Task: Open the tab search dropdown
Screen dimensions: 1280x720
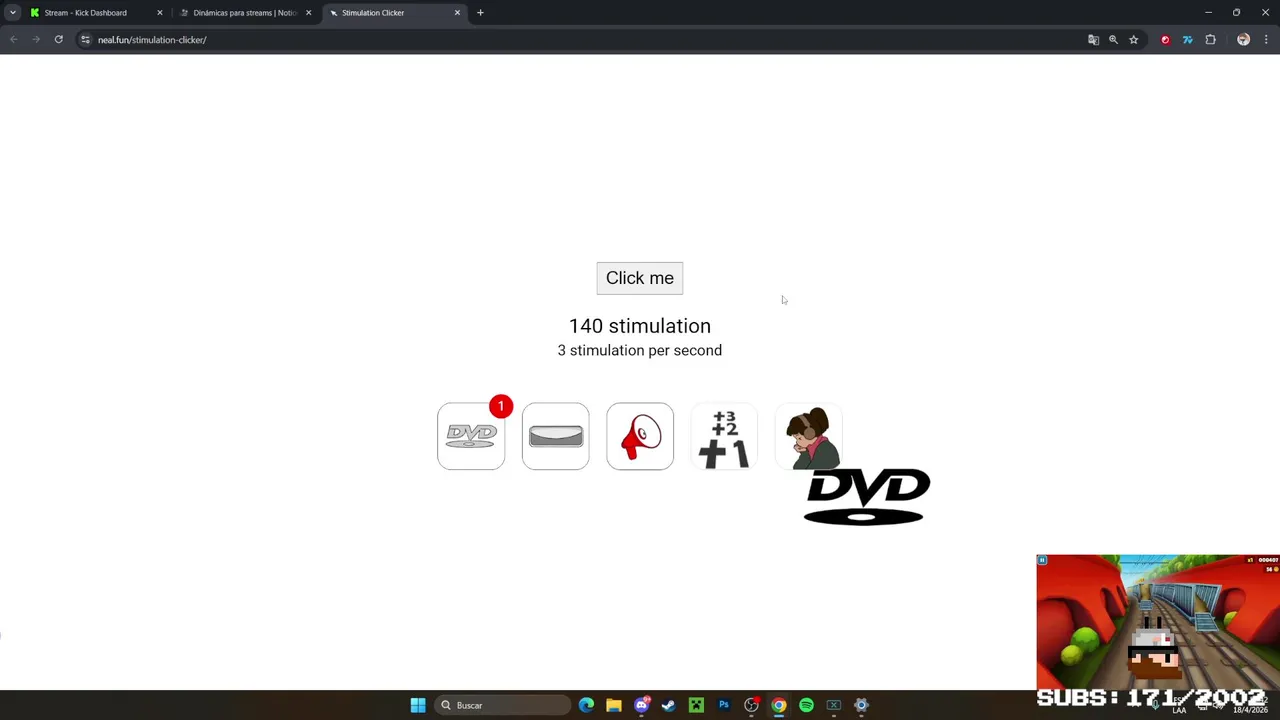Action: pos(12,13)
